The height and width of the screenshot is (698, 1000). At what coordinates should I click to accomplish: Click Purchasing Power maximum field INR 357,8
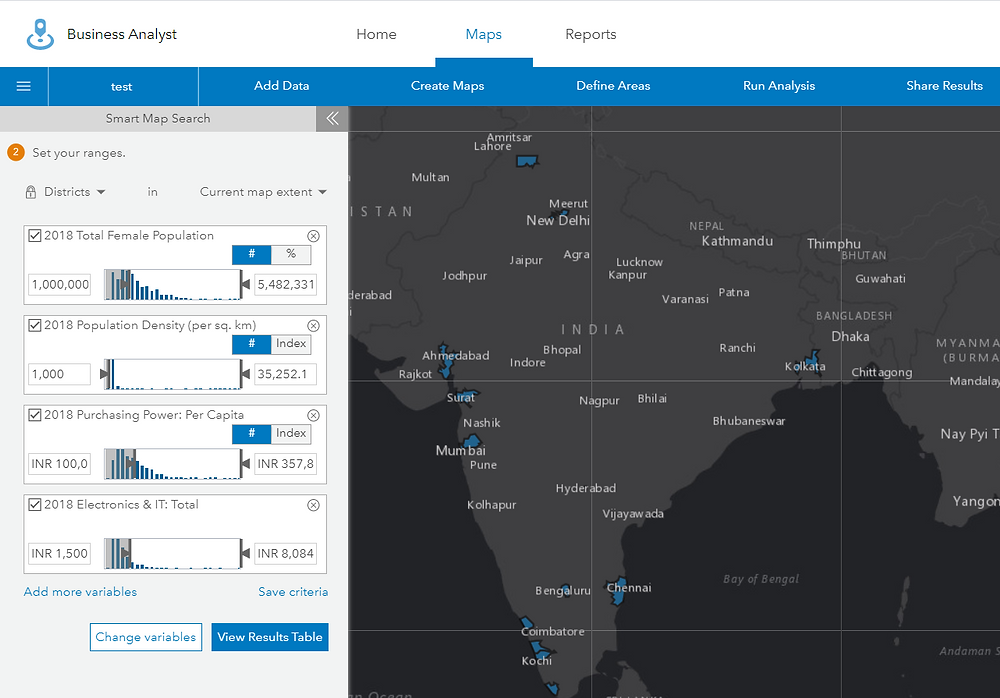286,464
